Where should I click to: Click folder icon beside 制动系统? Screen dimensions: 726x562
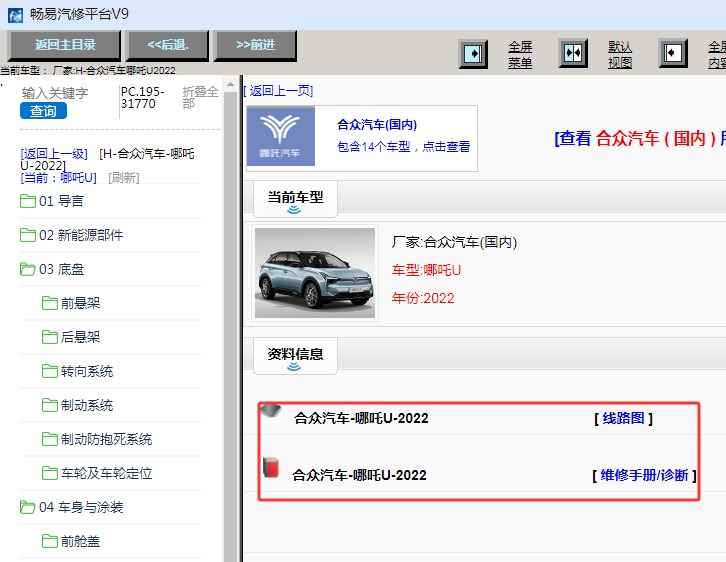[x=50, y=405]
